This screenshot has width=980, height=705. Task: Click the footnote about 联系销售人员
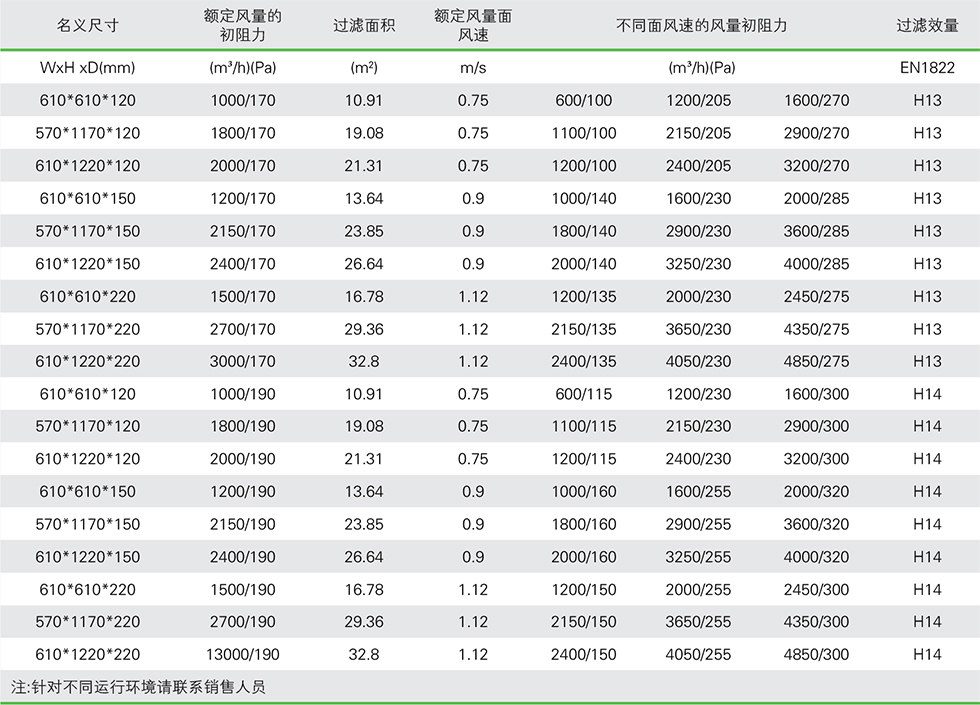pos(138,688)
